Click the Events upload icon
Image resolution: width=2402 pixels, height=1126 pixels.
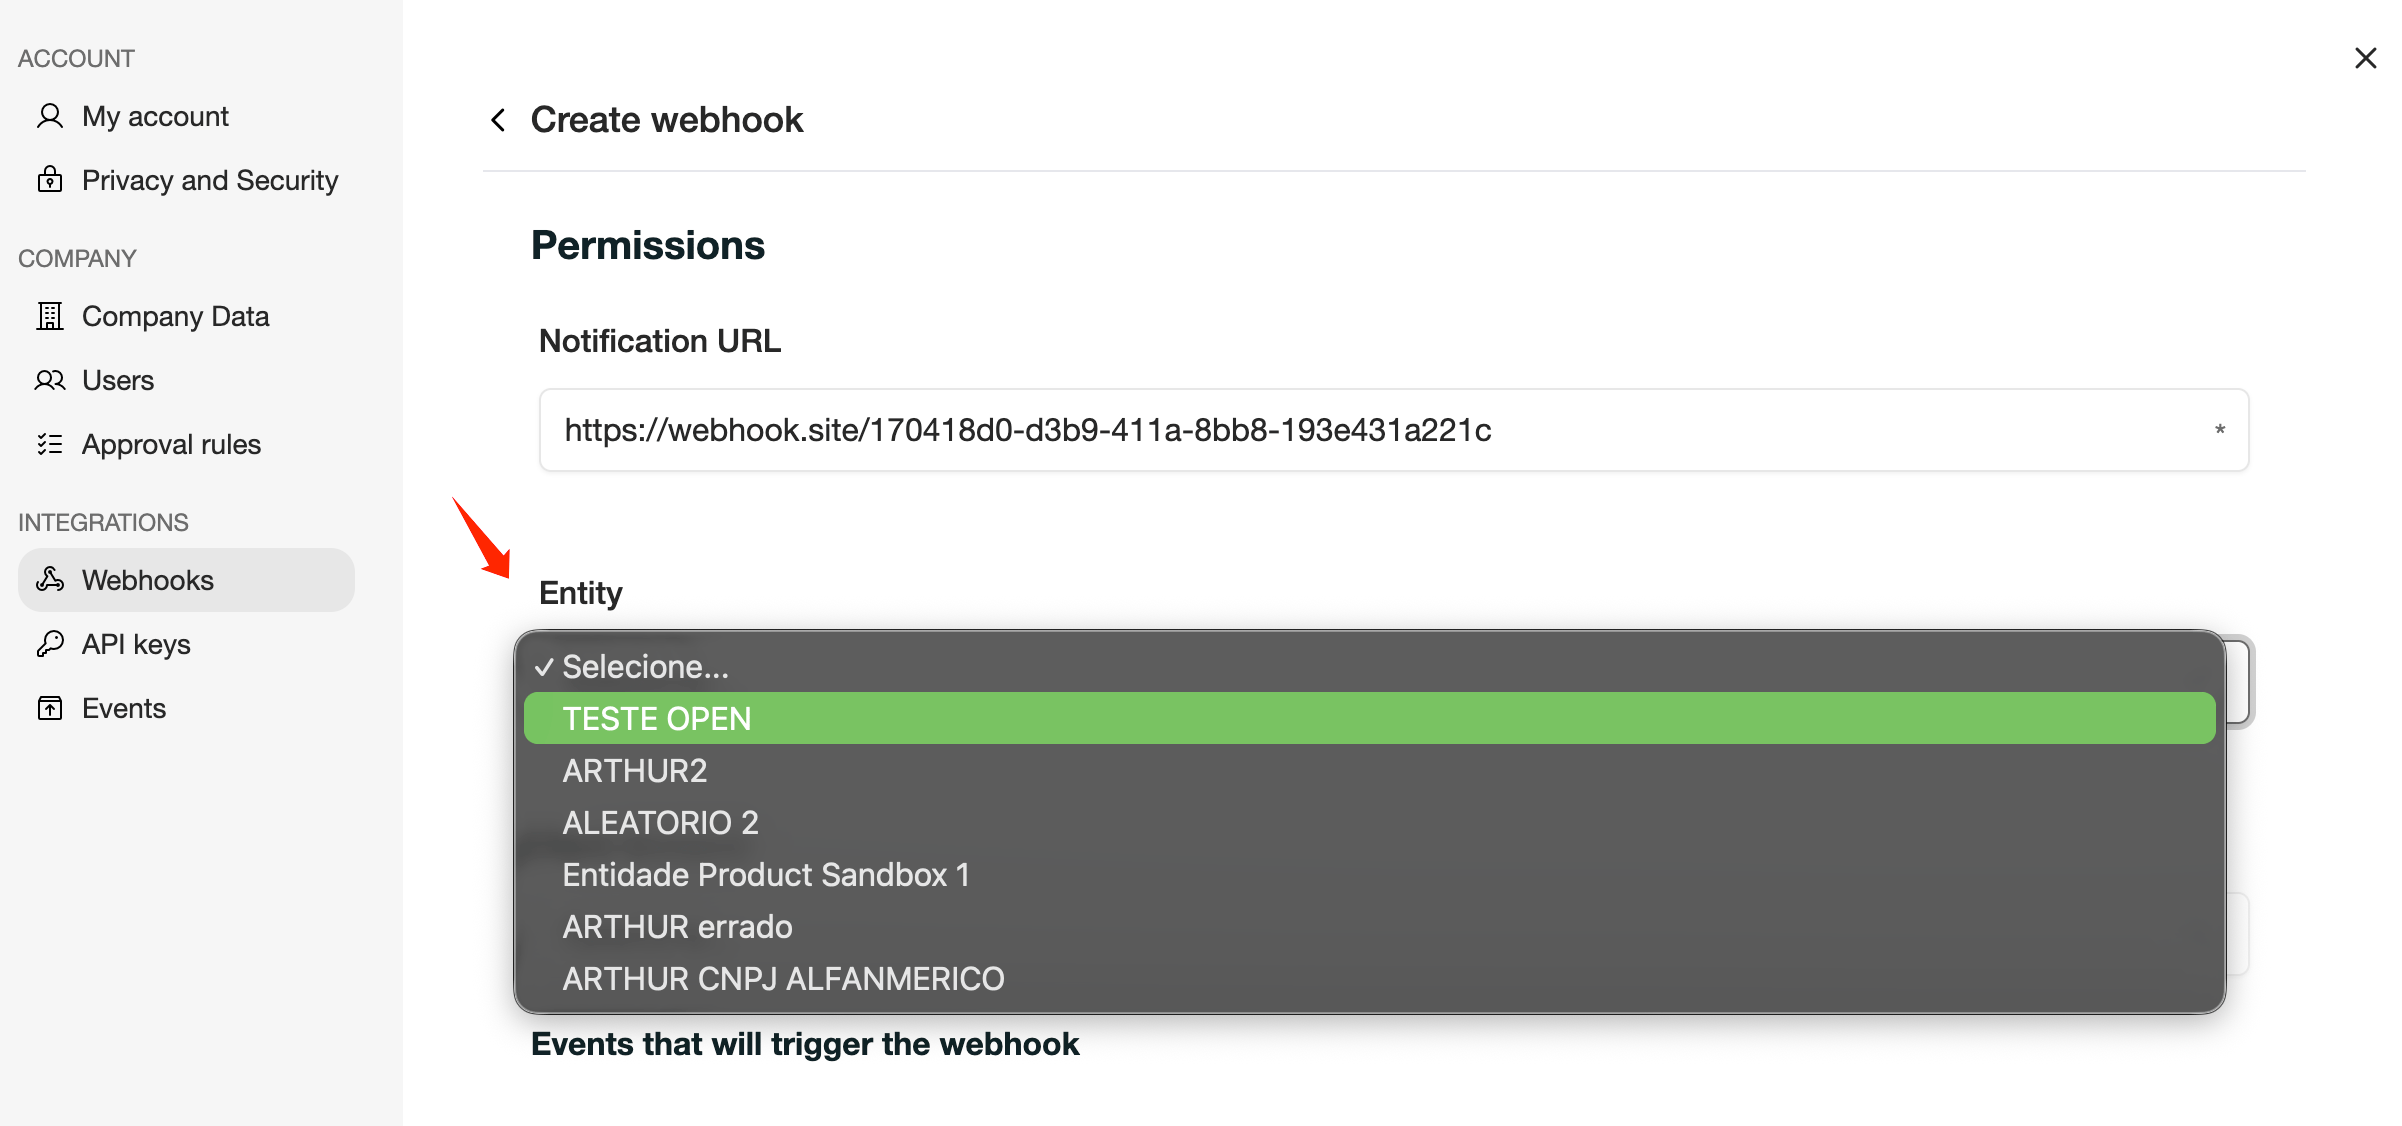(x=50, y=708)
